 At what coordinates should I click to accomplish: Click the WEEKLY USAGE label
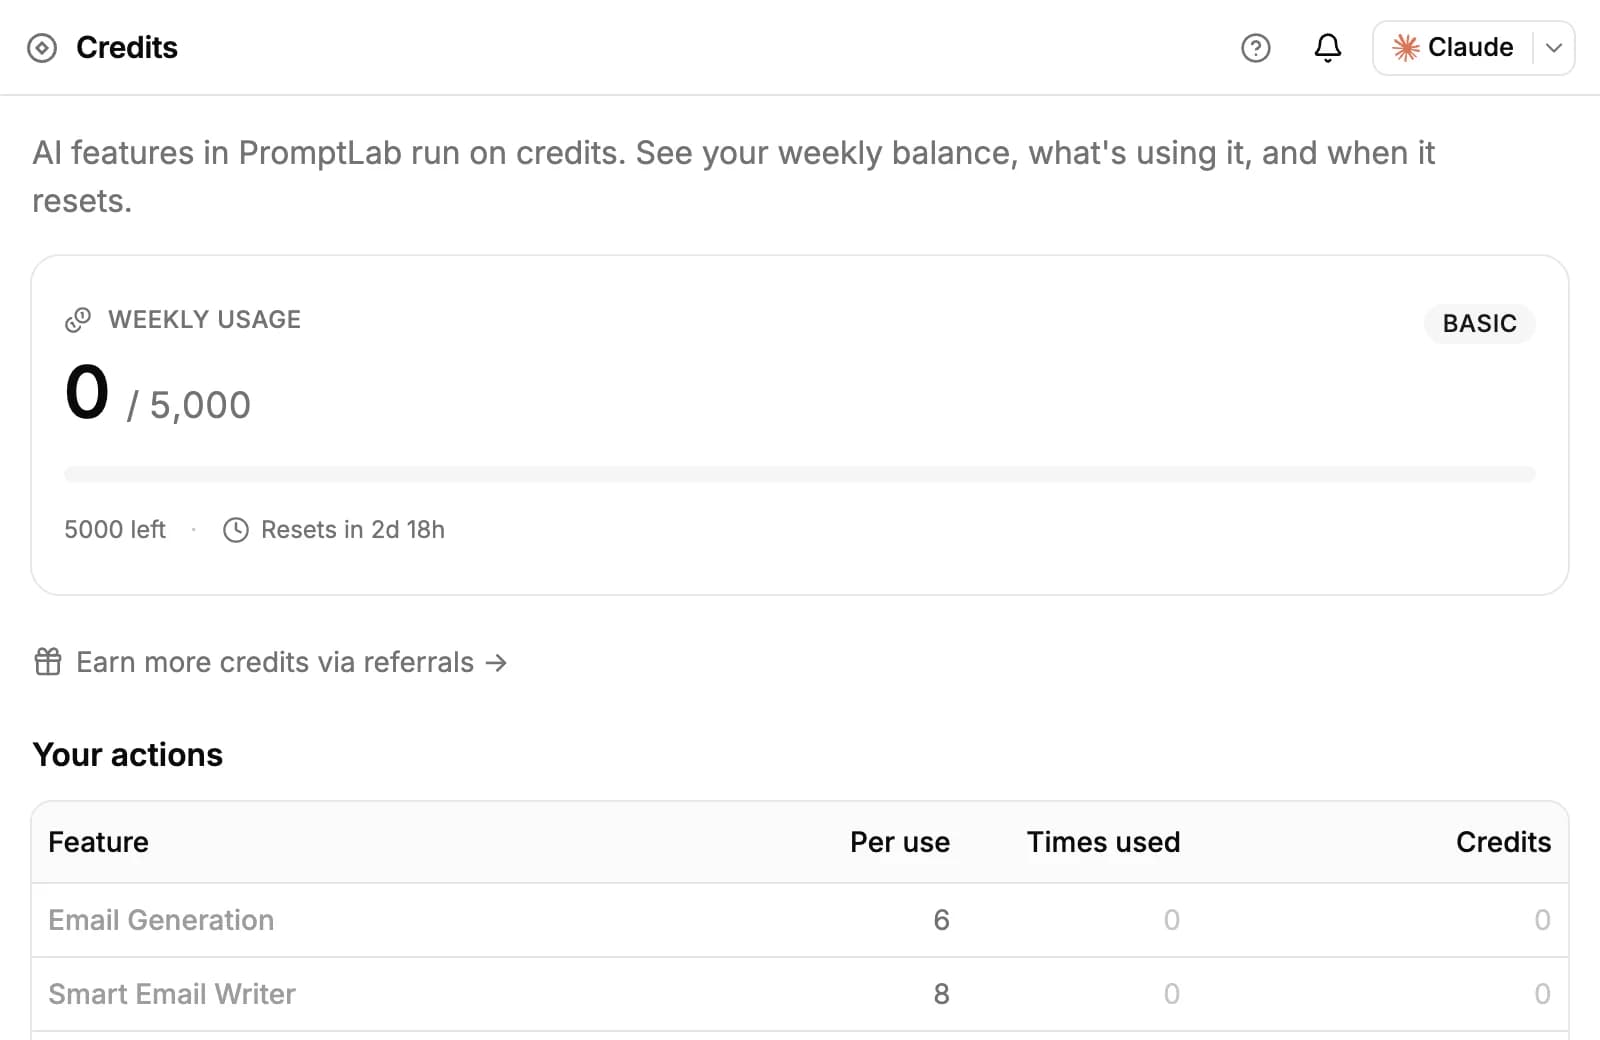tap(204, 320)
